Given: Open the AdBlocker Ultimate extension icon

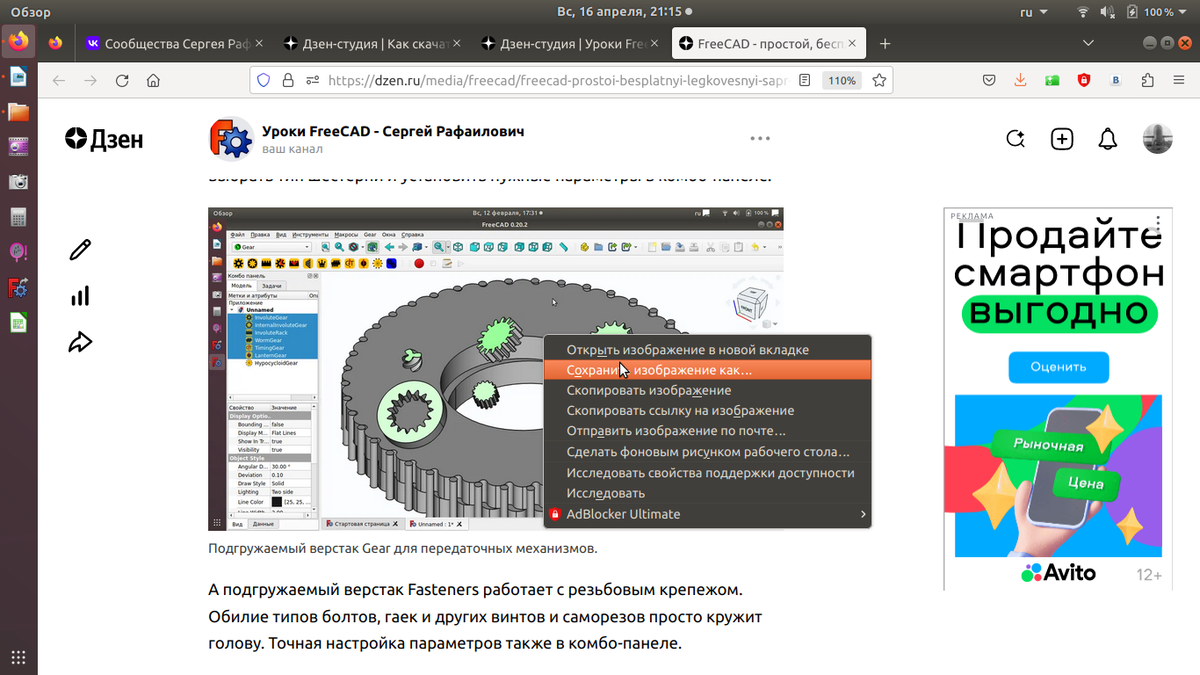Looking at the screenshot, I should (1083, 80).
